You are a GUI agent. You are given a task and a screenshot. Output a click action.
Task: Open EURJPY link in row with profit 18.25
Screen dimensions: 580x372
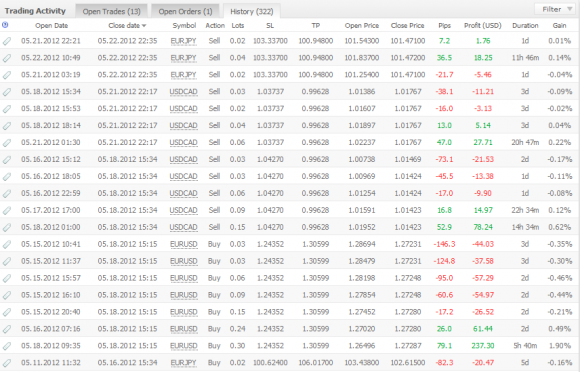click(183, 58)
